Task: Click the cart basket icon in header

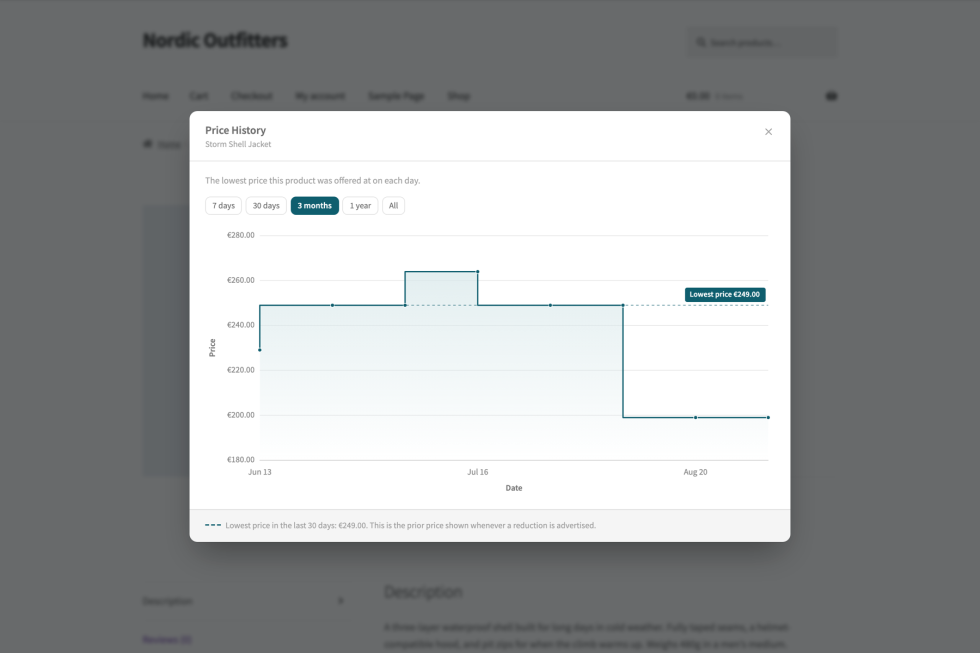Action: 831,96
